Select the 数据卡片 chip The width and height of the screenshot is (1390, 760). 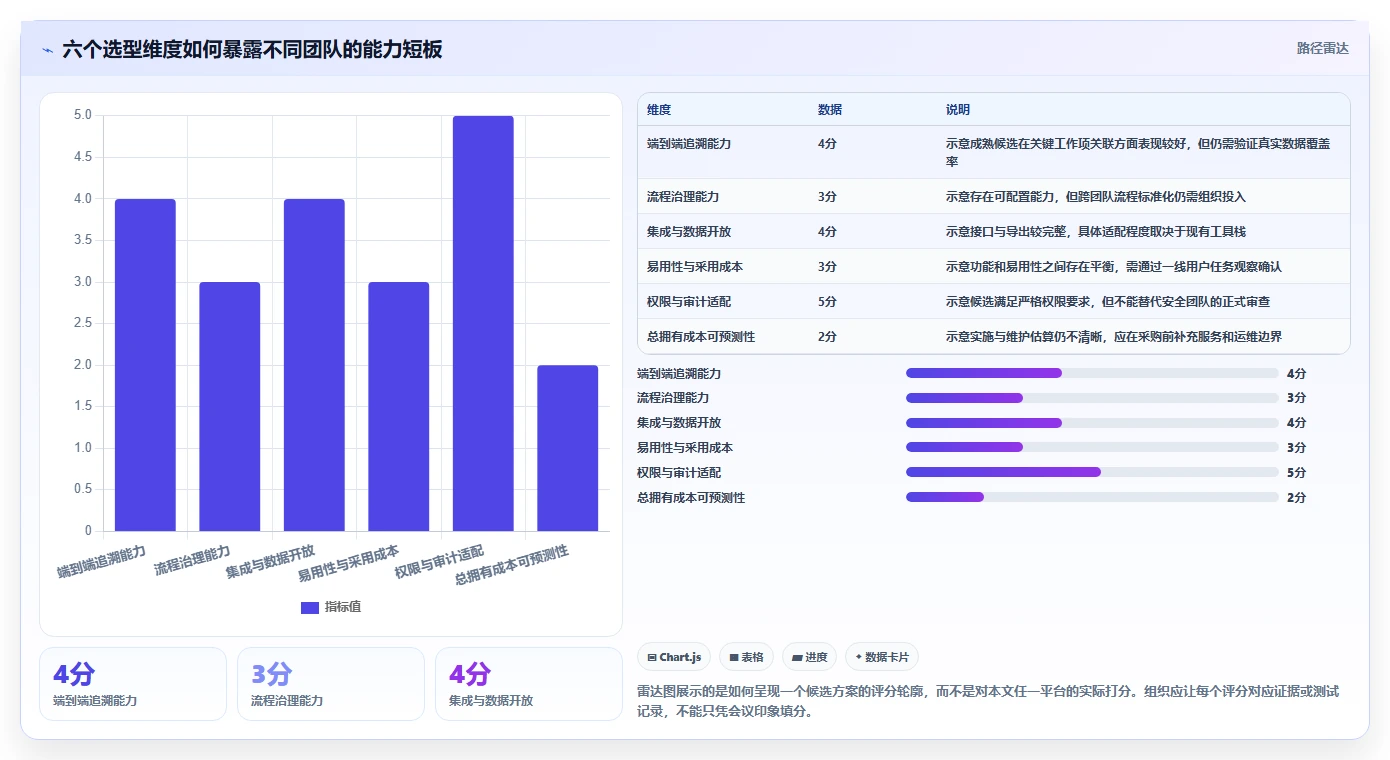click(x=881, y=657)
